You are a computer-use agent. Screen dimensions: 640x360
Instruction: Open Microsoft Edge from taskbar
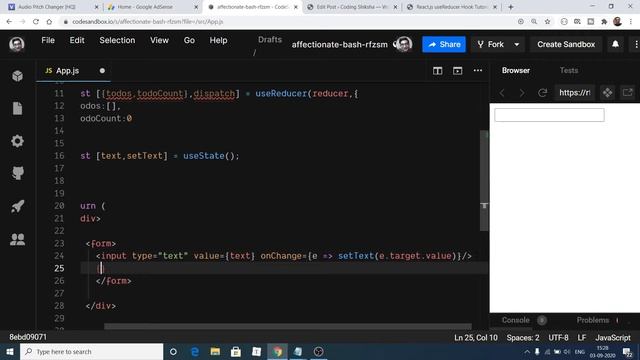pos(195,351)
